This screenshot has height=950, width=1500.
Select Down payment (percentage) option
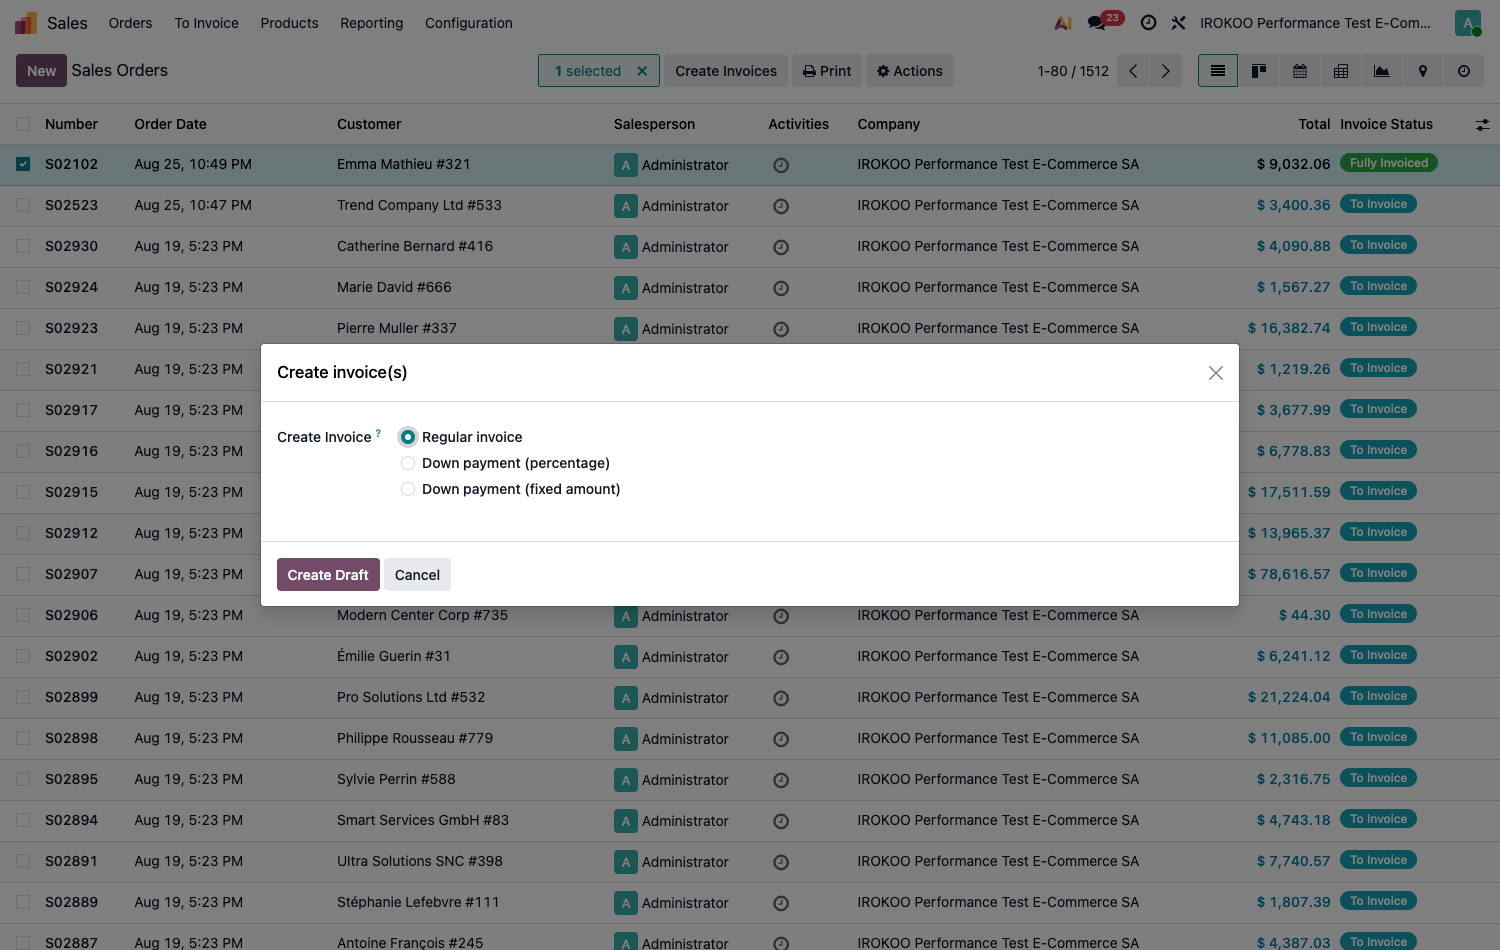(x=408, y=463)
